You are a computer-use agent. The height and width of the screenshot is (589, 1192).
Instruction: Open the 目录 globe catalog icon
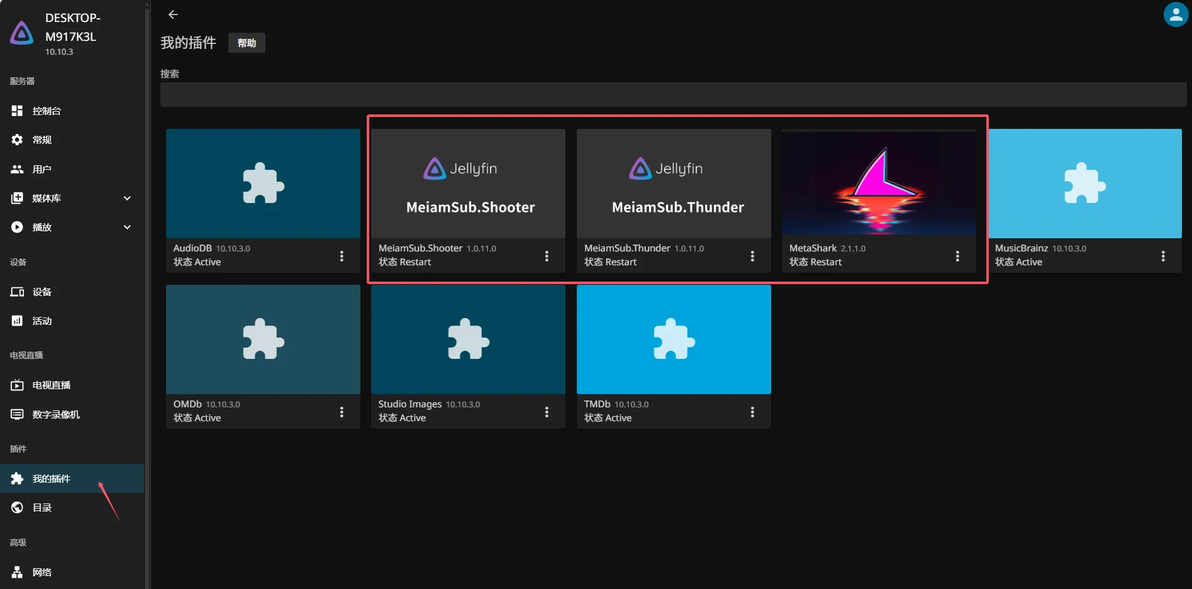pyautogui.click(x=17, y=507)
